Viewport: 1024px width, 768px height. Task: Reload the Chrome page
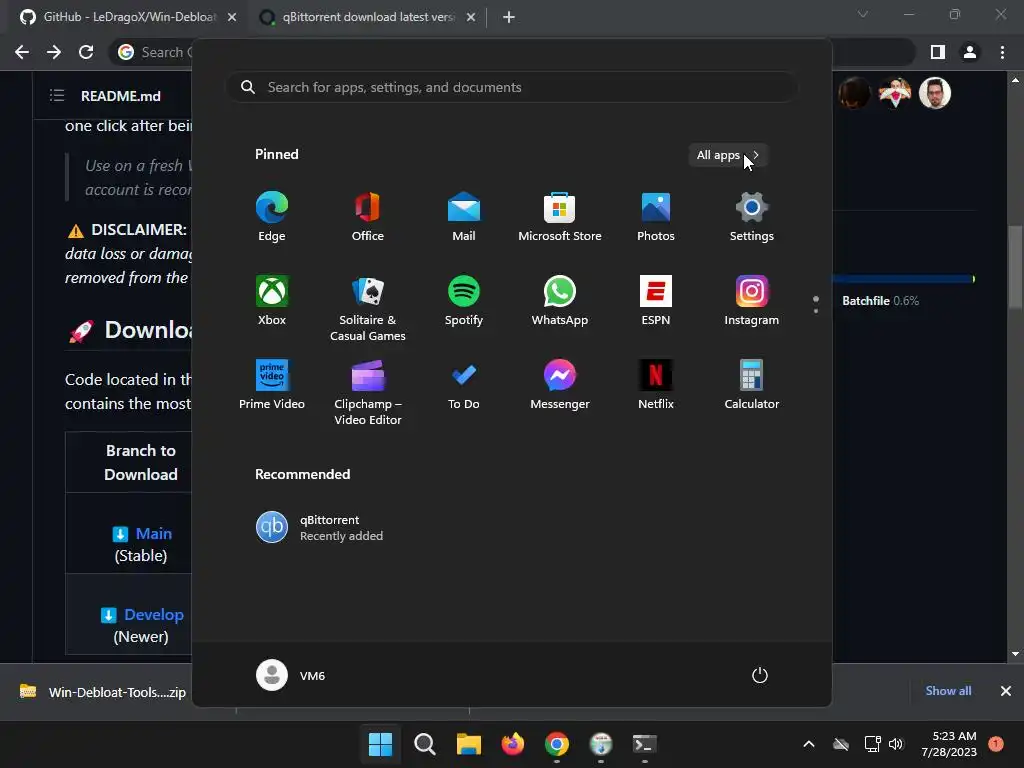click(86, 52)
